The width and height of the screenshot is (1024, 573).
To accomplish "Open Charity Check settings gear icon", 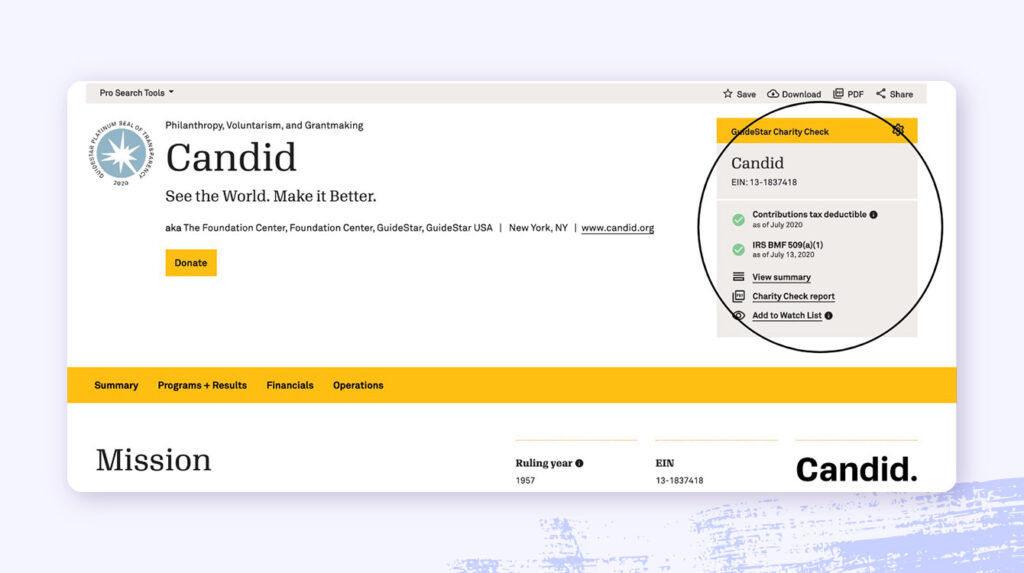I will coord(898,130).
